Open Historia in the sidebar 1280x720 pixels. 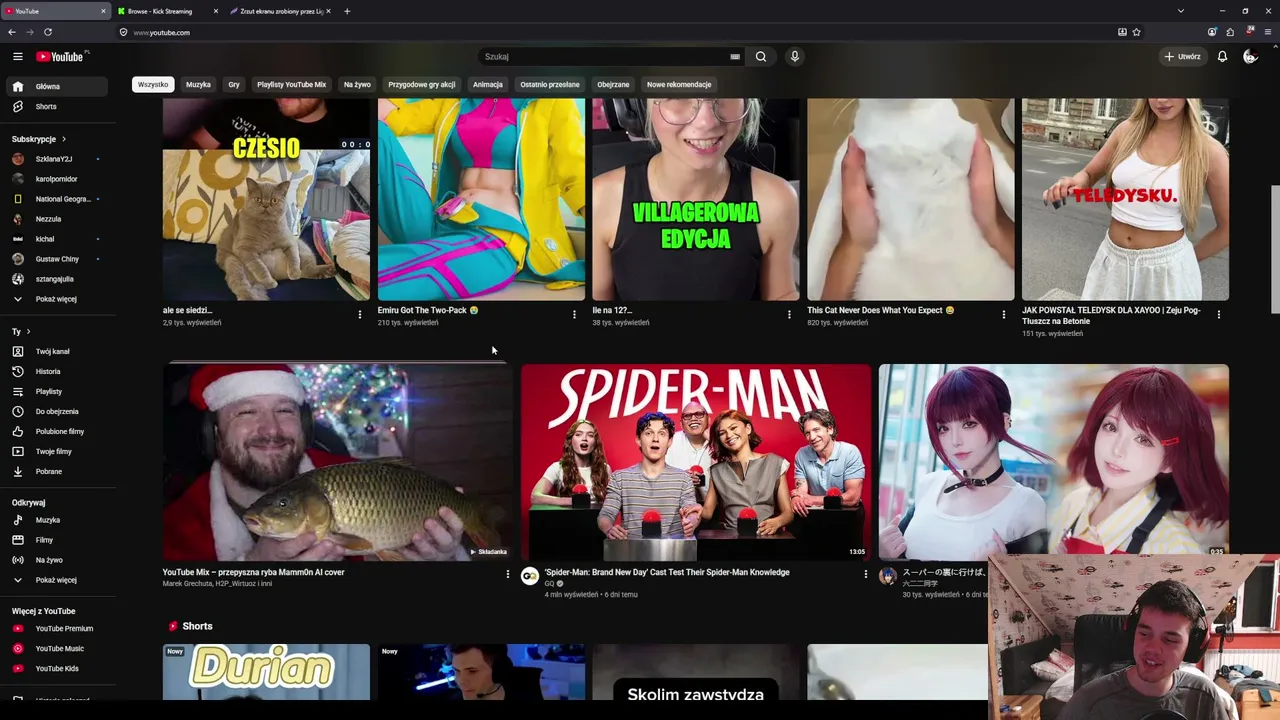(x=59, y=372)
